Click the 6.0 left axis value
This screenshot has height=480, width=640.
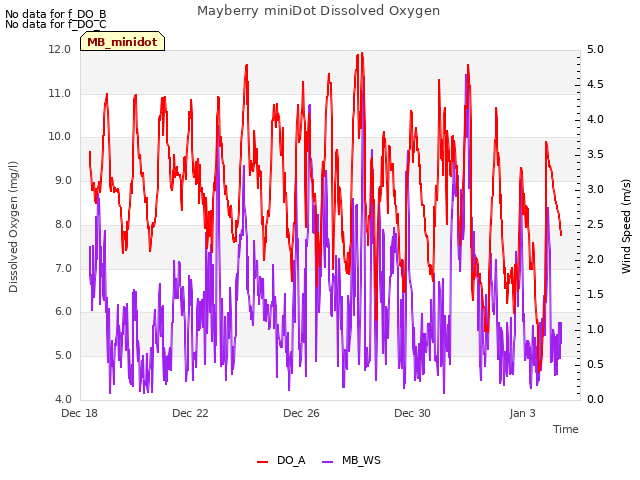click(x=63, y=312)
